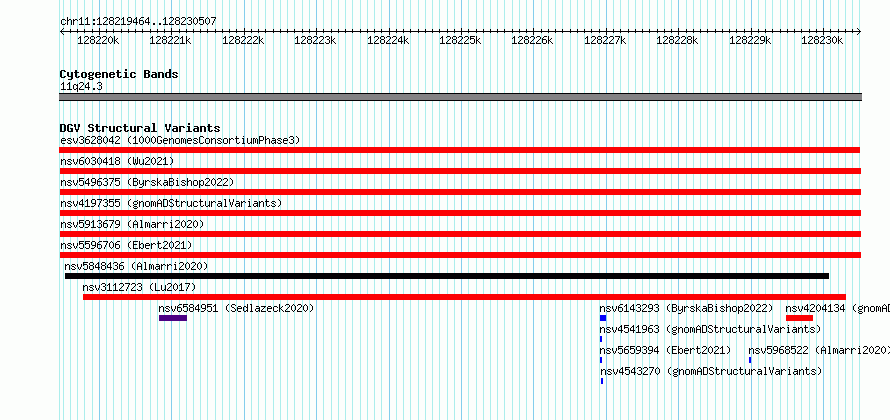Image resolution: width=890 pixels, height=420 pixels.
Task: Click the ruler's left end arrow
Action: tap(62, 31)
